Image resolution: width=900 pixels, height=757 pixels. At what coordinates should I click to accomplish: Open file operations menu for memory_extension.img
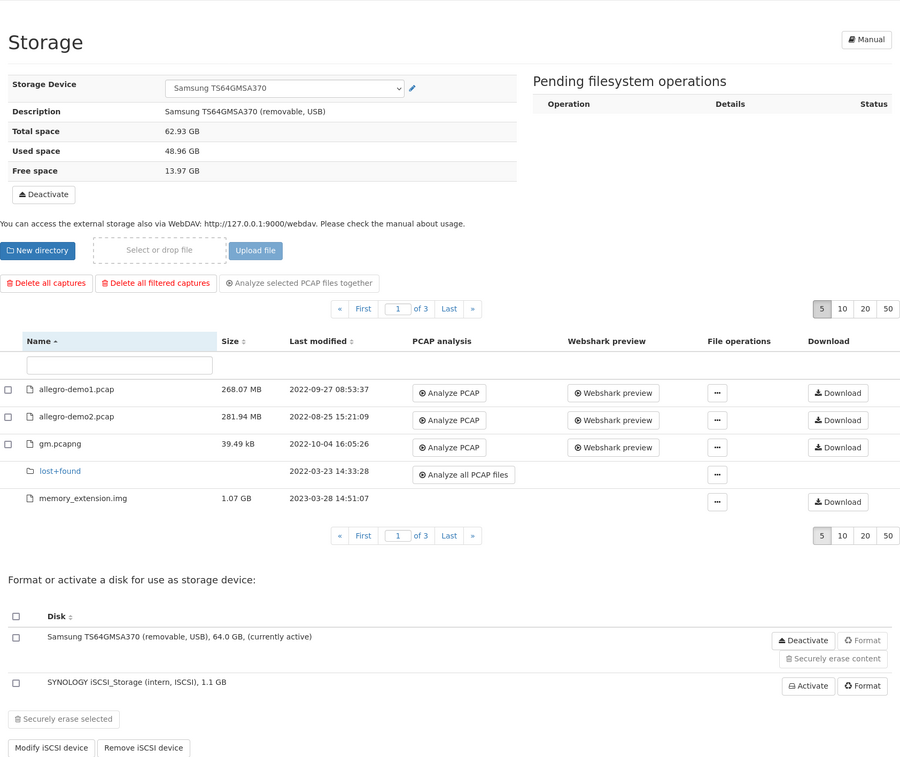(x=717, y=502)
